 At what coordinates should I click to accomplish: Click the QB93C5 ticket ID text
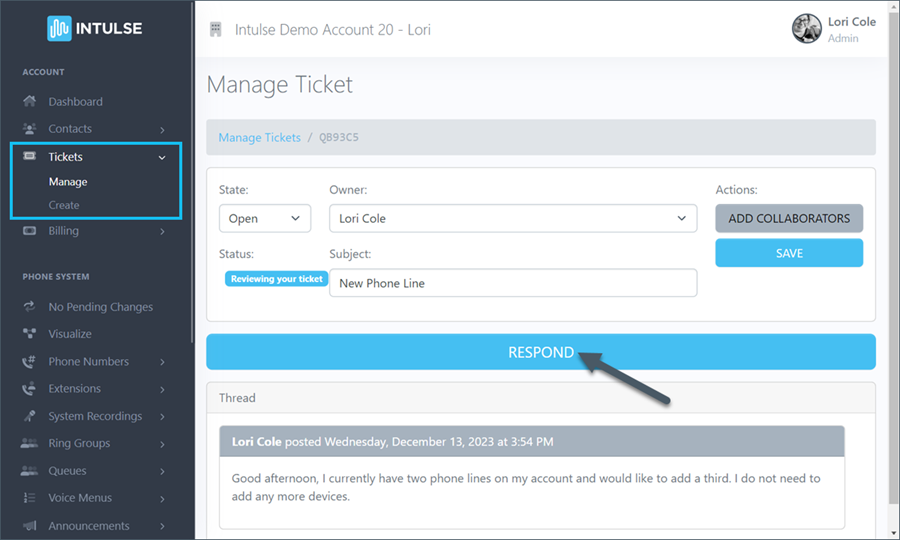point(339,137)
